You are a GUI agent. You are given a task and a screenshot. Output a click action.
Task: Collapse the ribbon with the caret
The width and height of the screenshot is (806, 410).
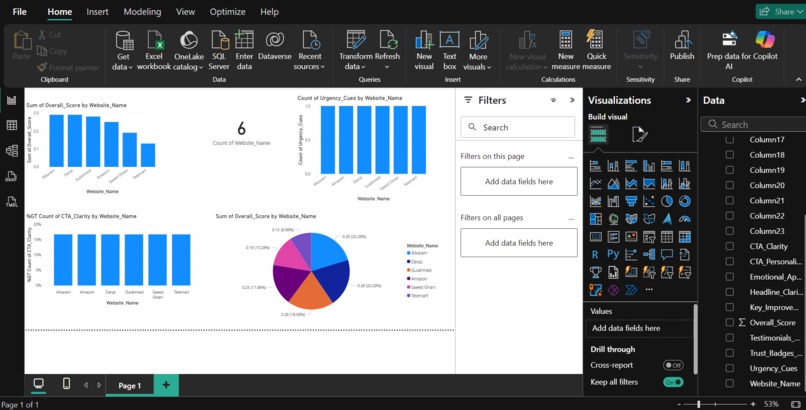[x=798, y=80]
